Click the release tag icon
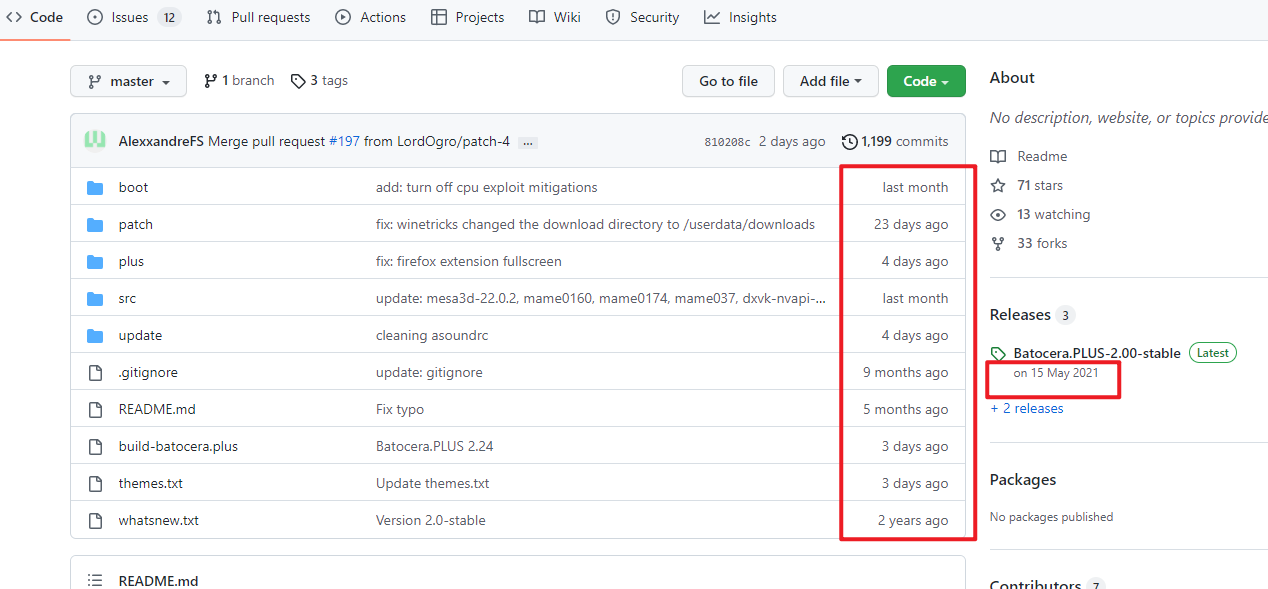The height and width of the screenshot is (589, 1268). pos(998,354)
